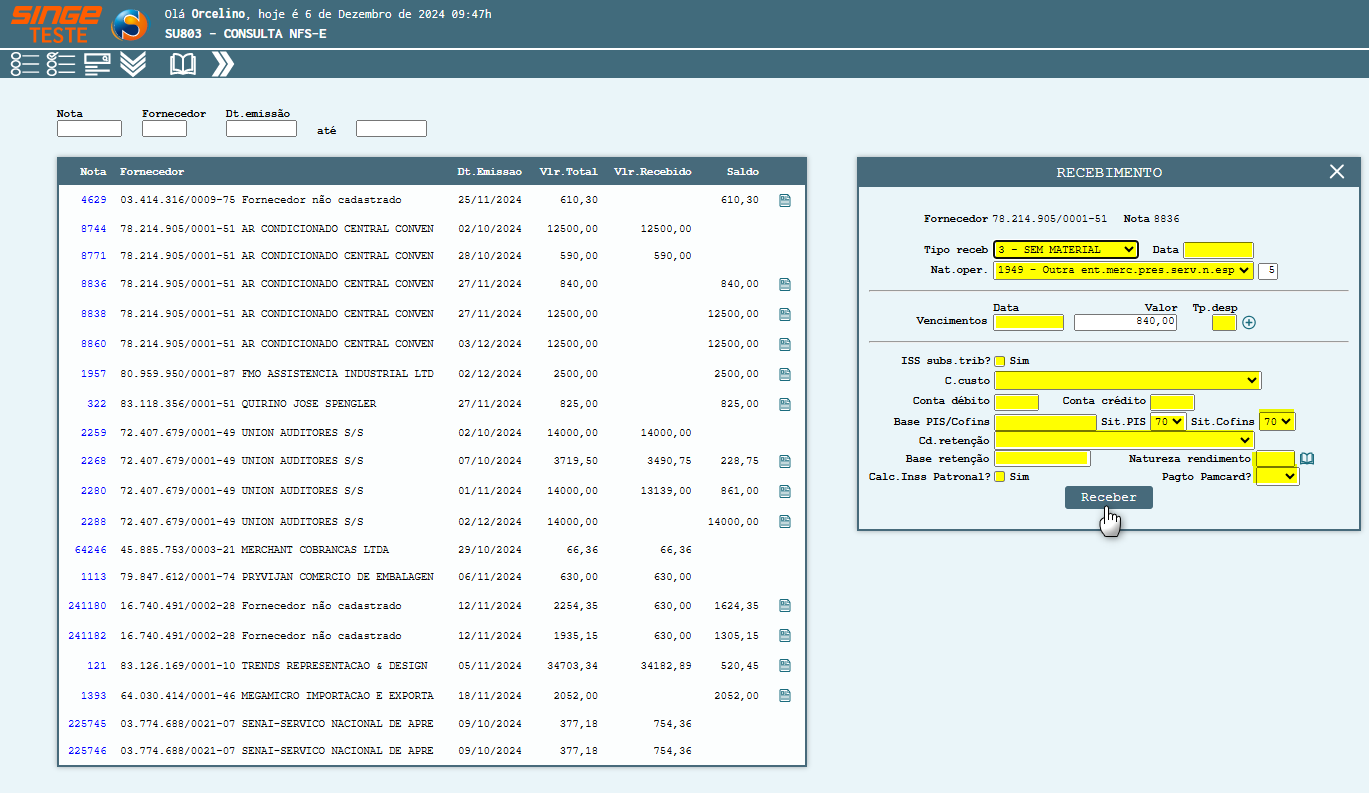Image resolution: width=1369 pixels, height=793 pixels.
Task: Expand the Tipo receb dropdown
Action: click(x=1065, y=250)
